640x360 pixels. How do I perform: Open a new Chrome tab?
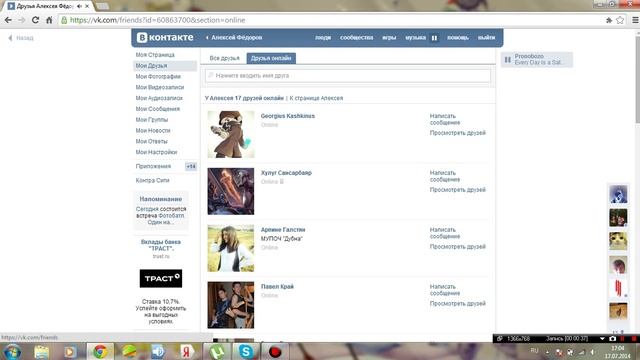point(102,6)
